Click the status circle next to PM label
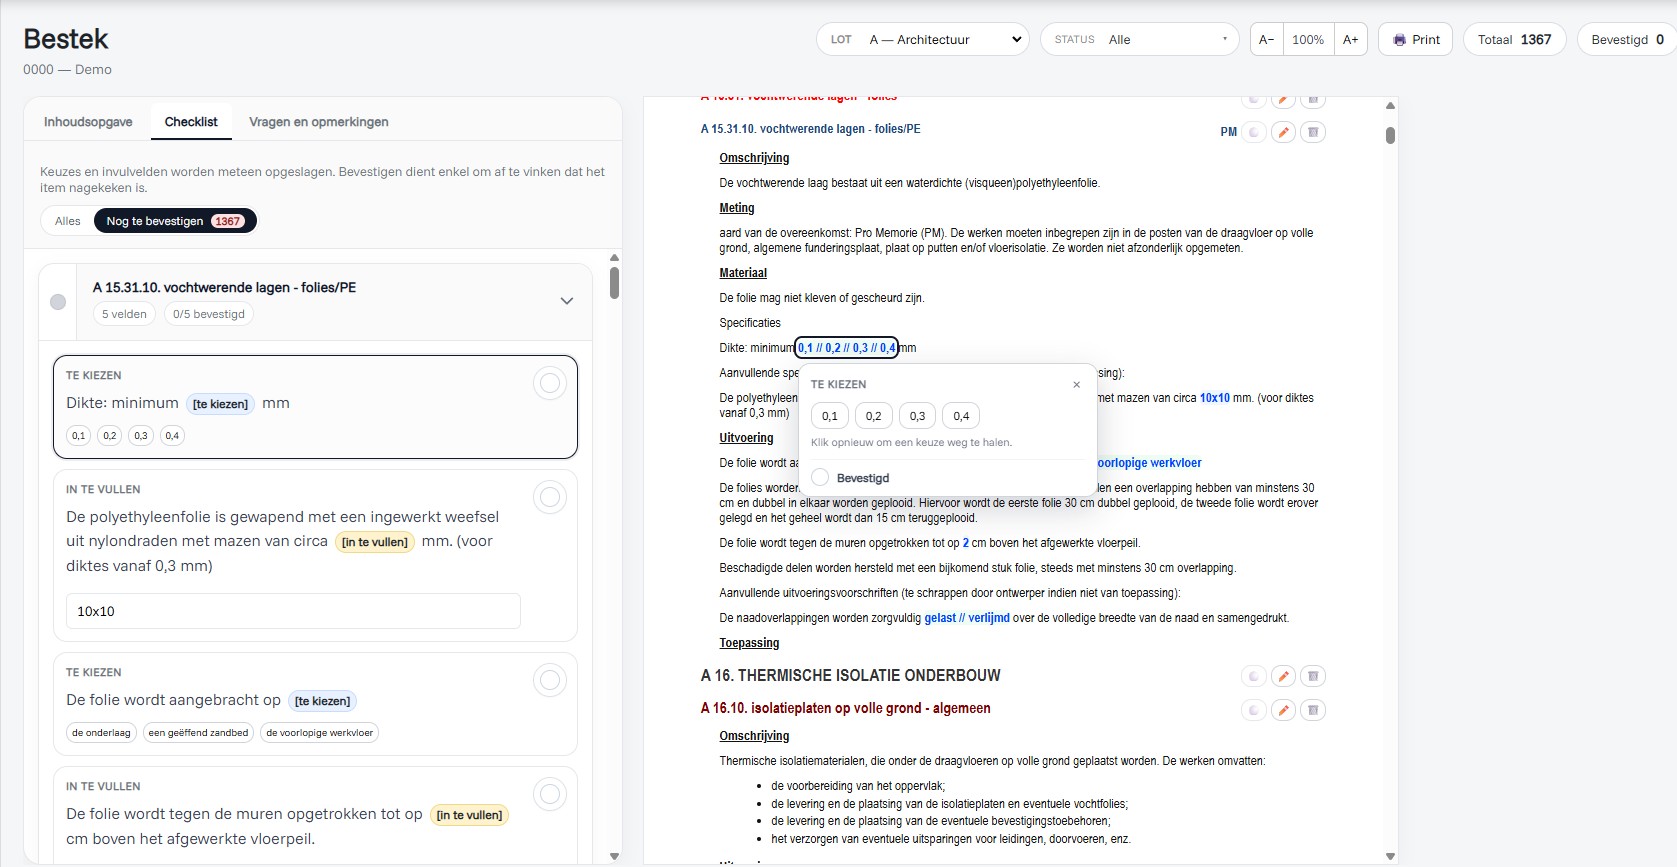 click(1254, 132)
